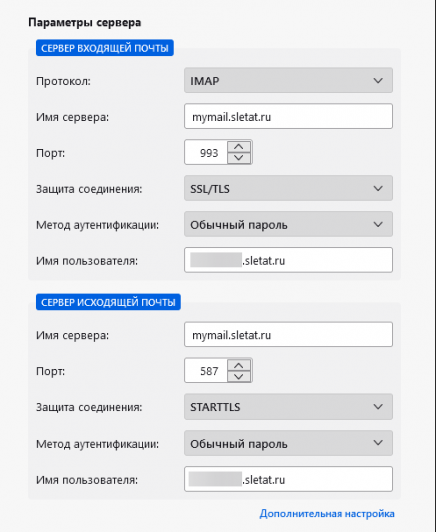Click the incoming port field showing 993
The height and width of the screenshot is (532, 436).
[206, 152]
